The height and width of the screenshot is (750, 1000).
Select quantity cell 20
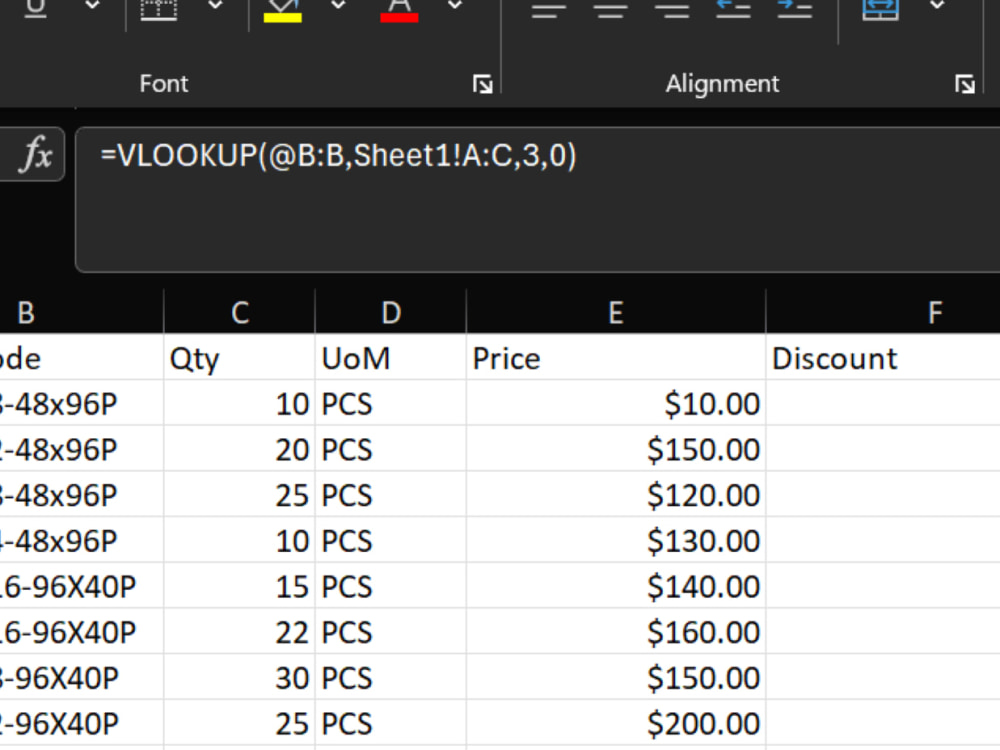240,450
